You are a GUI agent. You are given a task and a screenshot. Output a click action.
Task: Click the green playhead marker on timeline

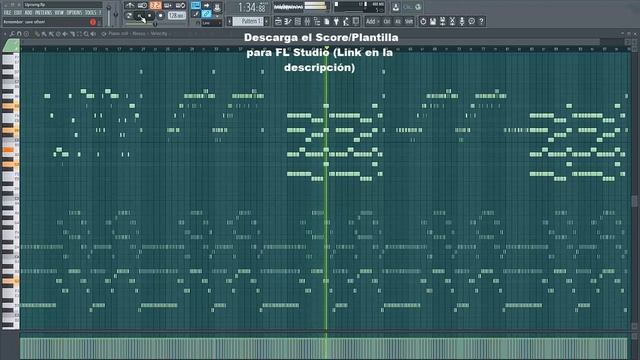click(326, 49)
